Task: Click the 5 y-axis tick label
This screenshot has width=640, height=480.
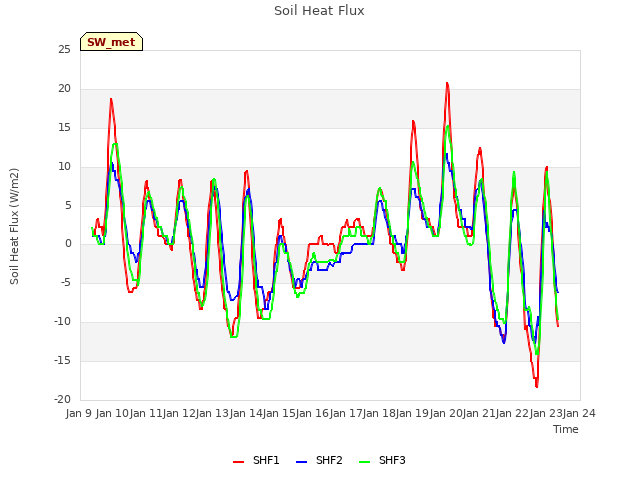Action: (x=68, y=205)
